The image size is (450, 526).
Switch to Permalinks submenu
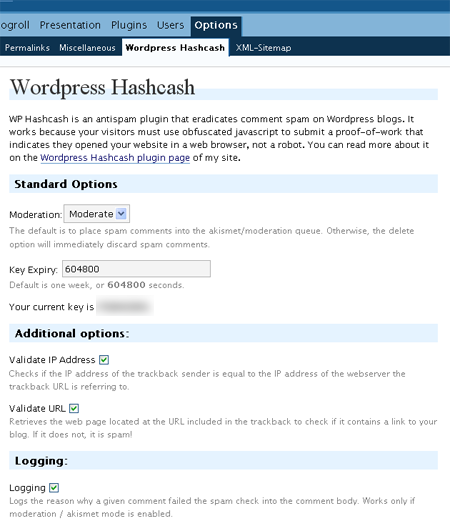click(27, 48)
